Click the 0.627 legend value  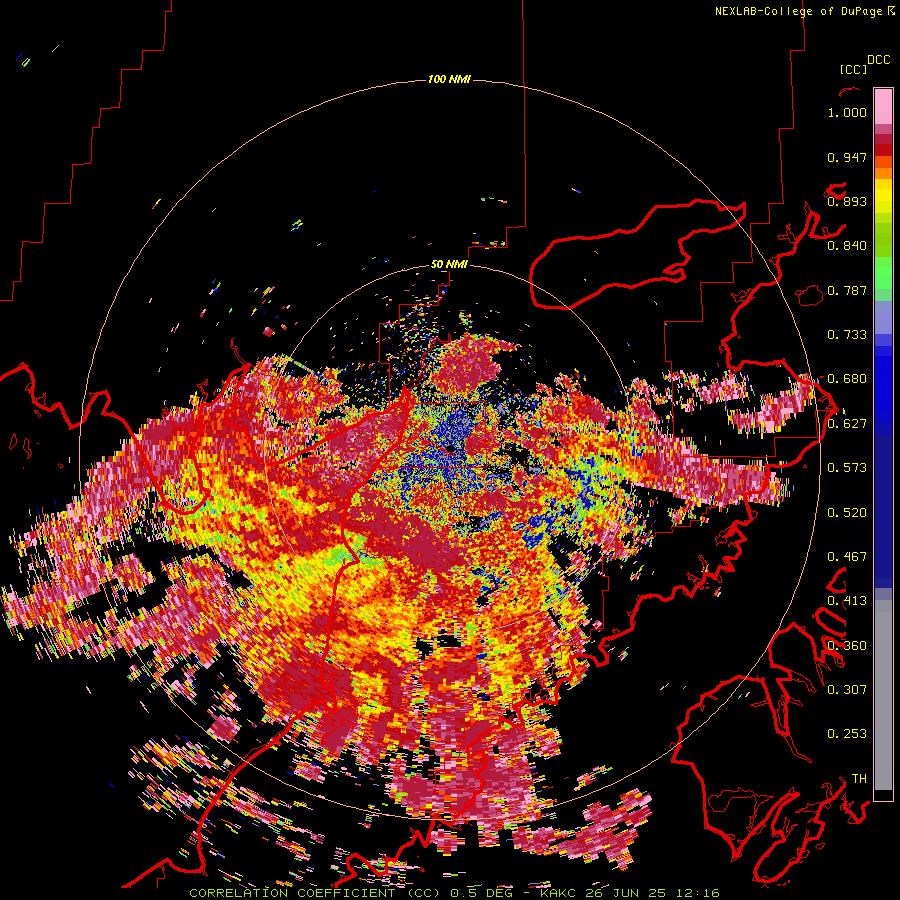[847, 424]
